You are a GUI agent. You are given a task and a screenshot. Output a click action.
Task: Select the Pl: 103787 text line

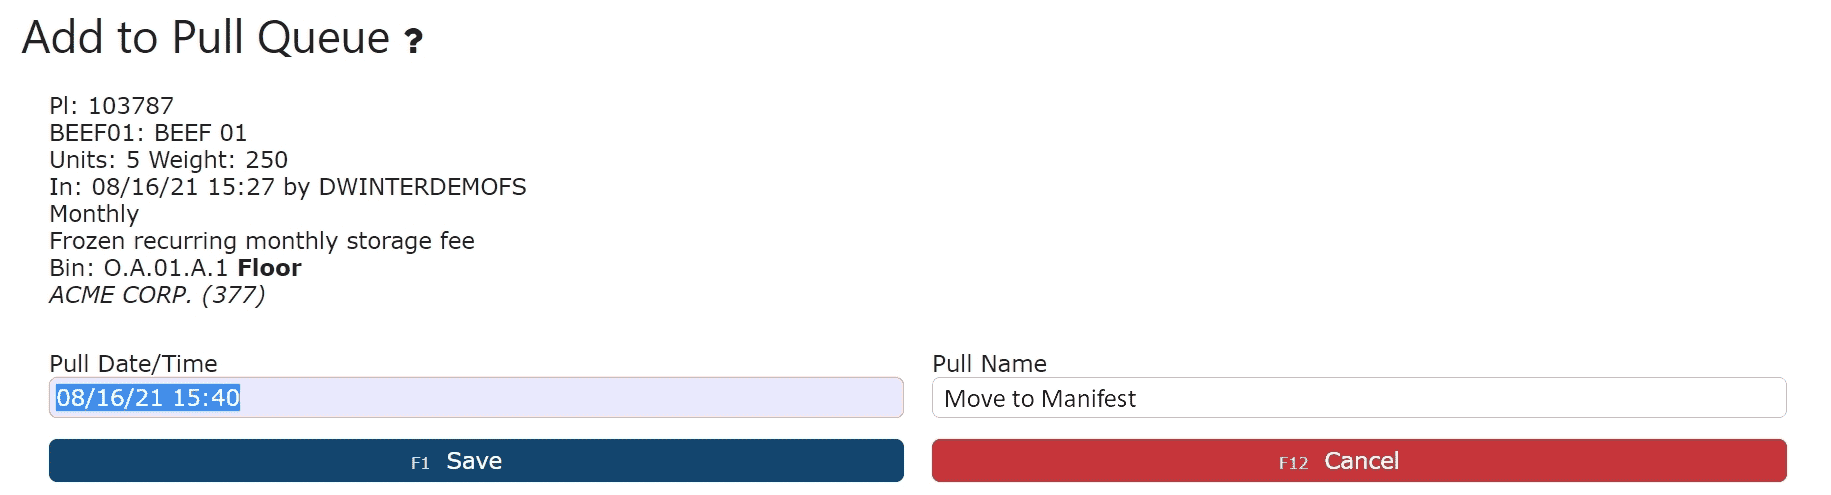pos(112,106)
